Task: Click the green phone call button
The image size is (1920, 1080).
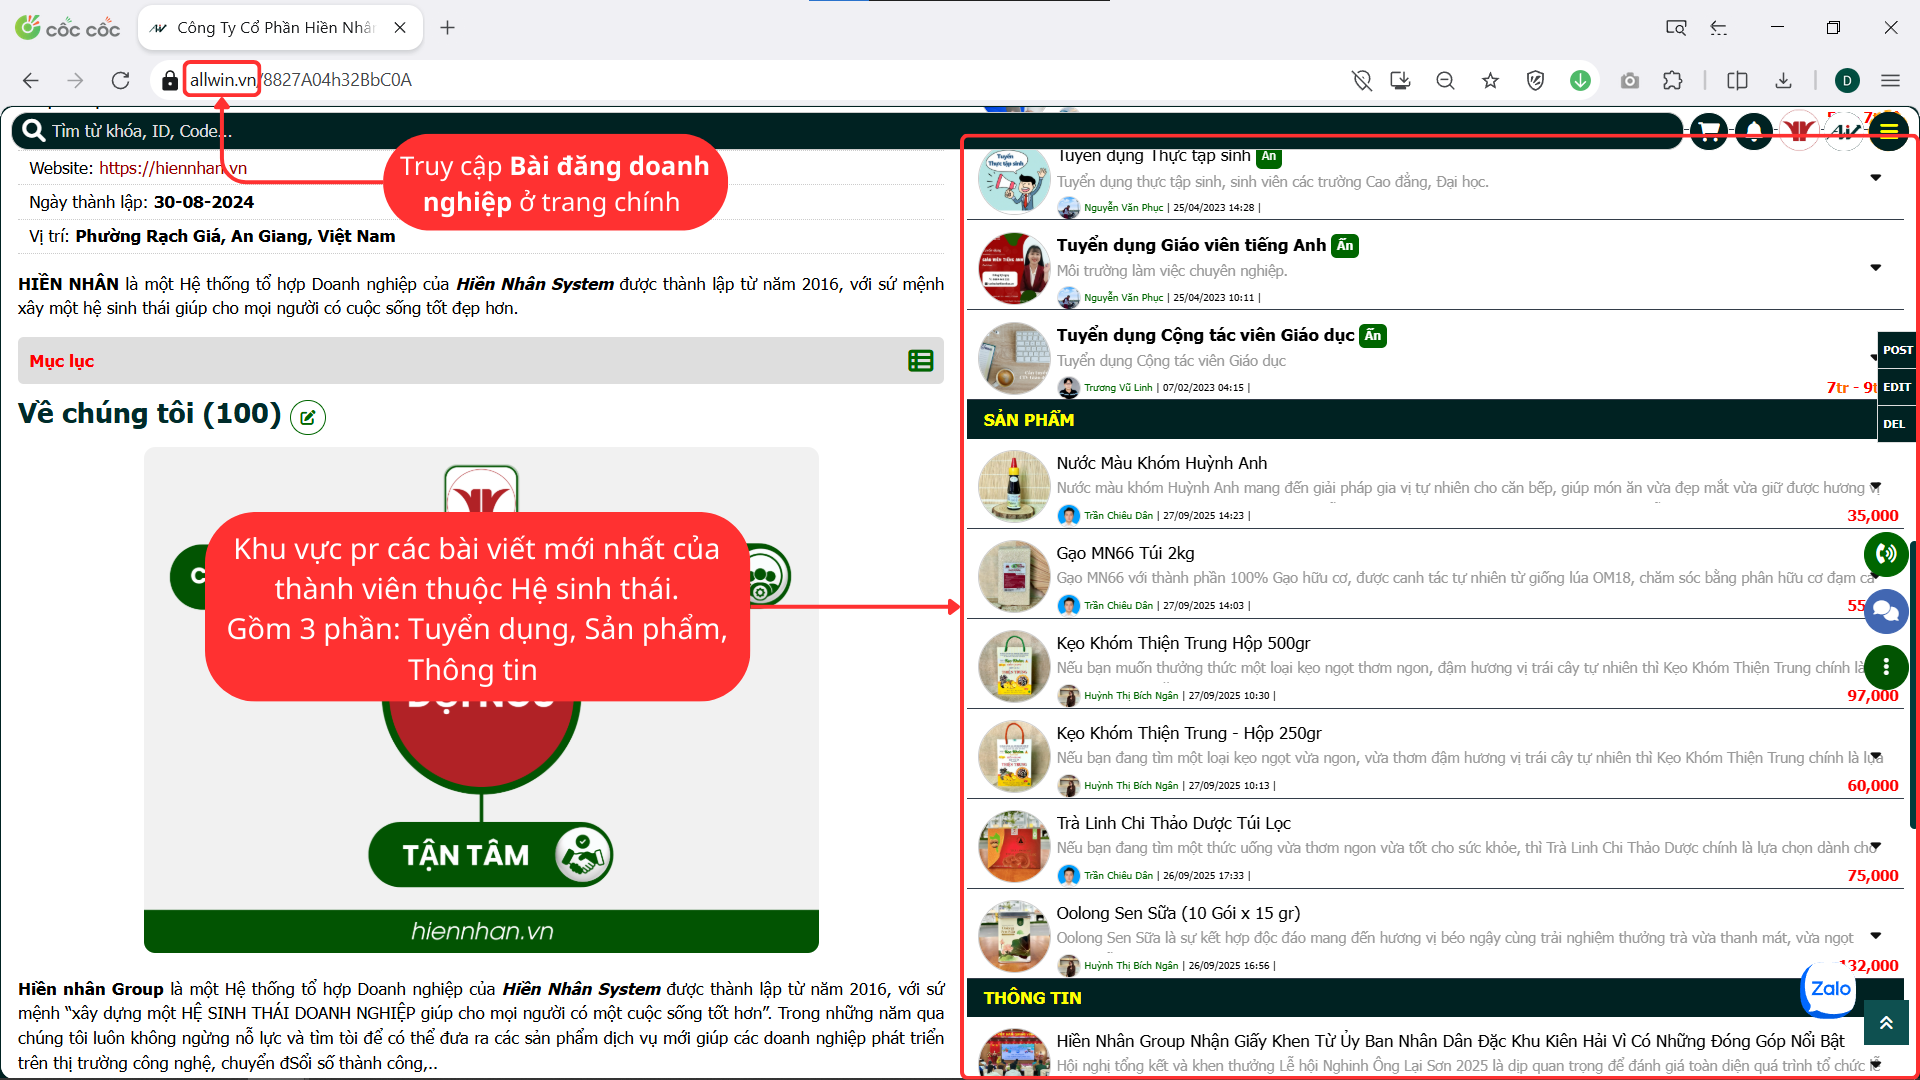Action: pyautogui.click(x=1886, y=553)
